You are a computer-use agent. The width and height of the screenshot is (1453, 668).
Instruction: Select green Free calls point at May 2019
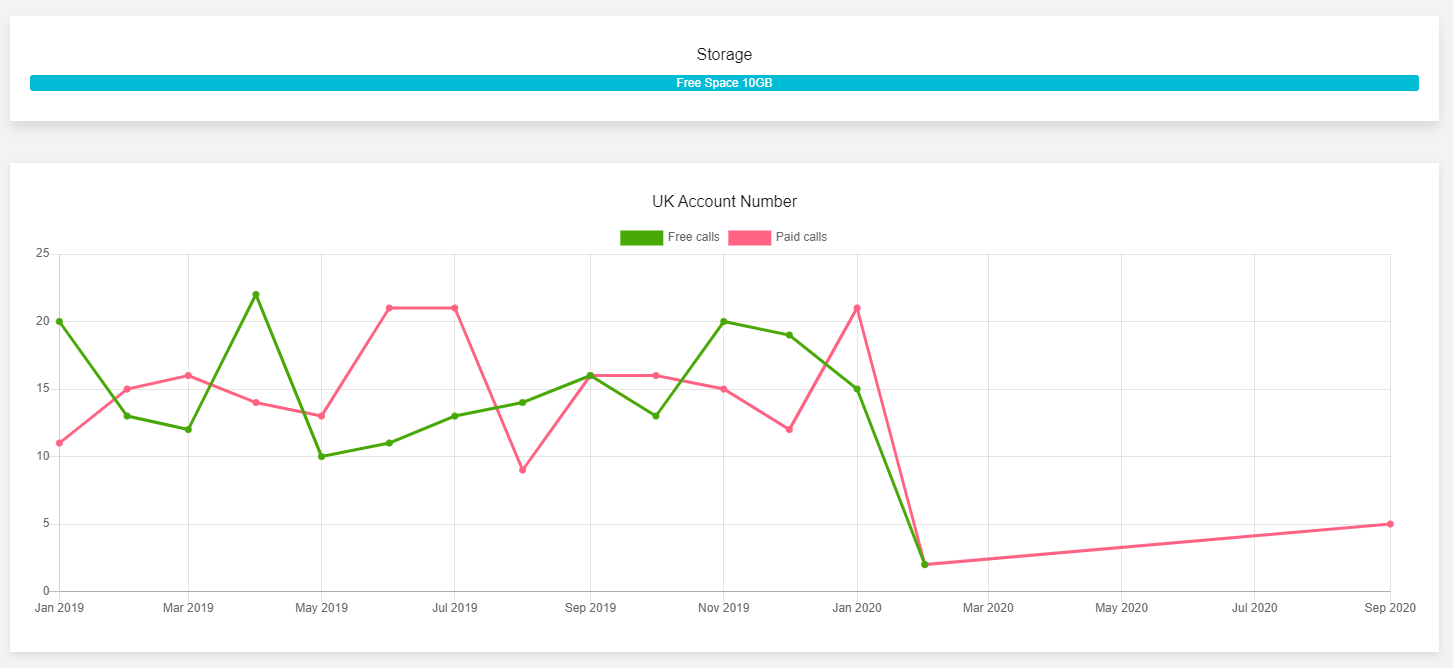(x=321, y=456)
